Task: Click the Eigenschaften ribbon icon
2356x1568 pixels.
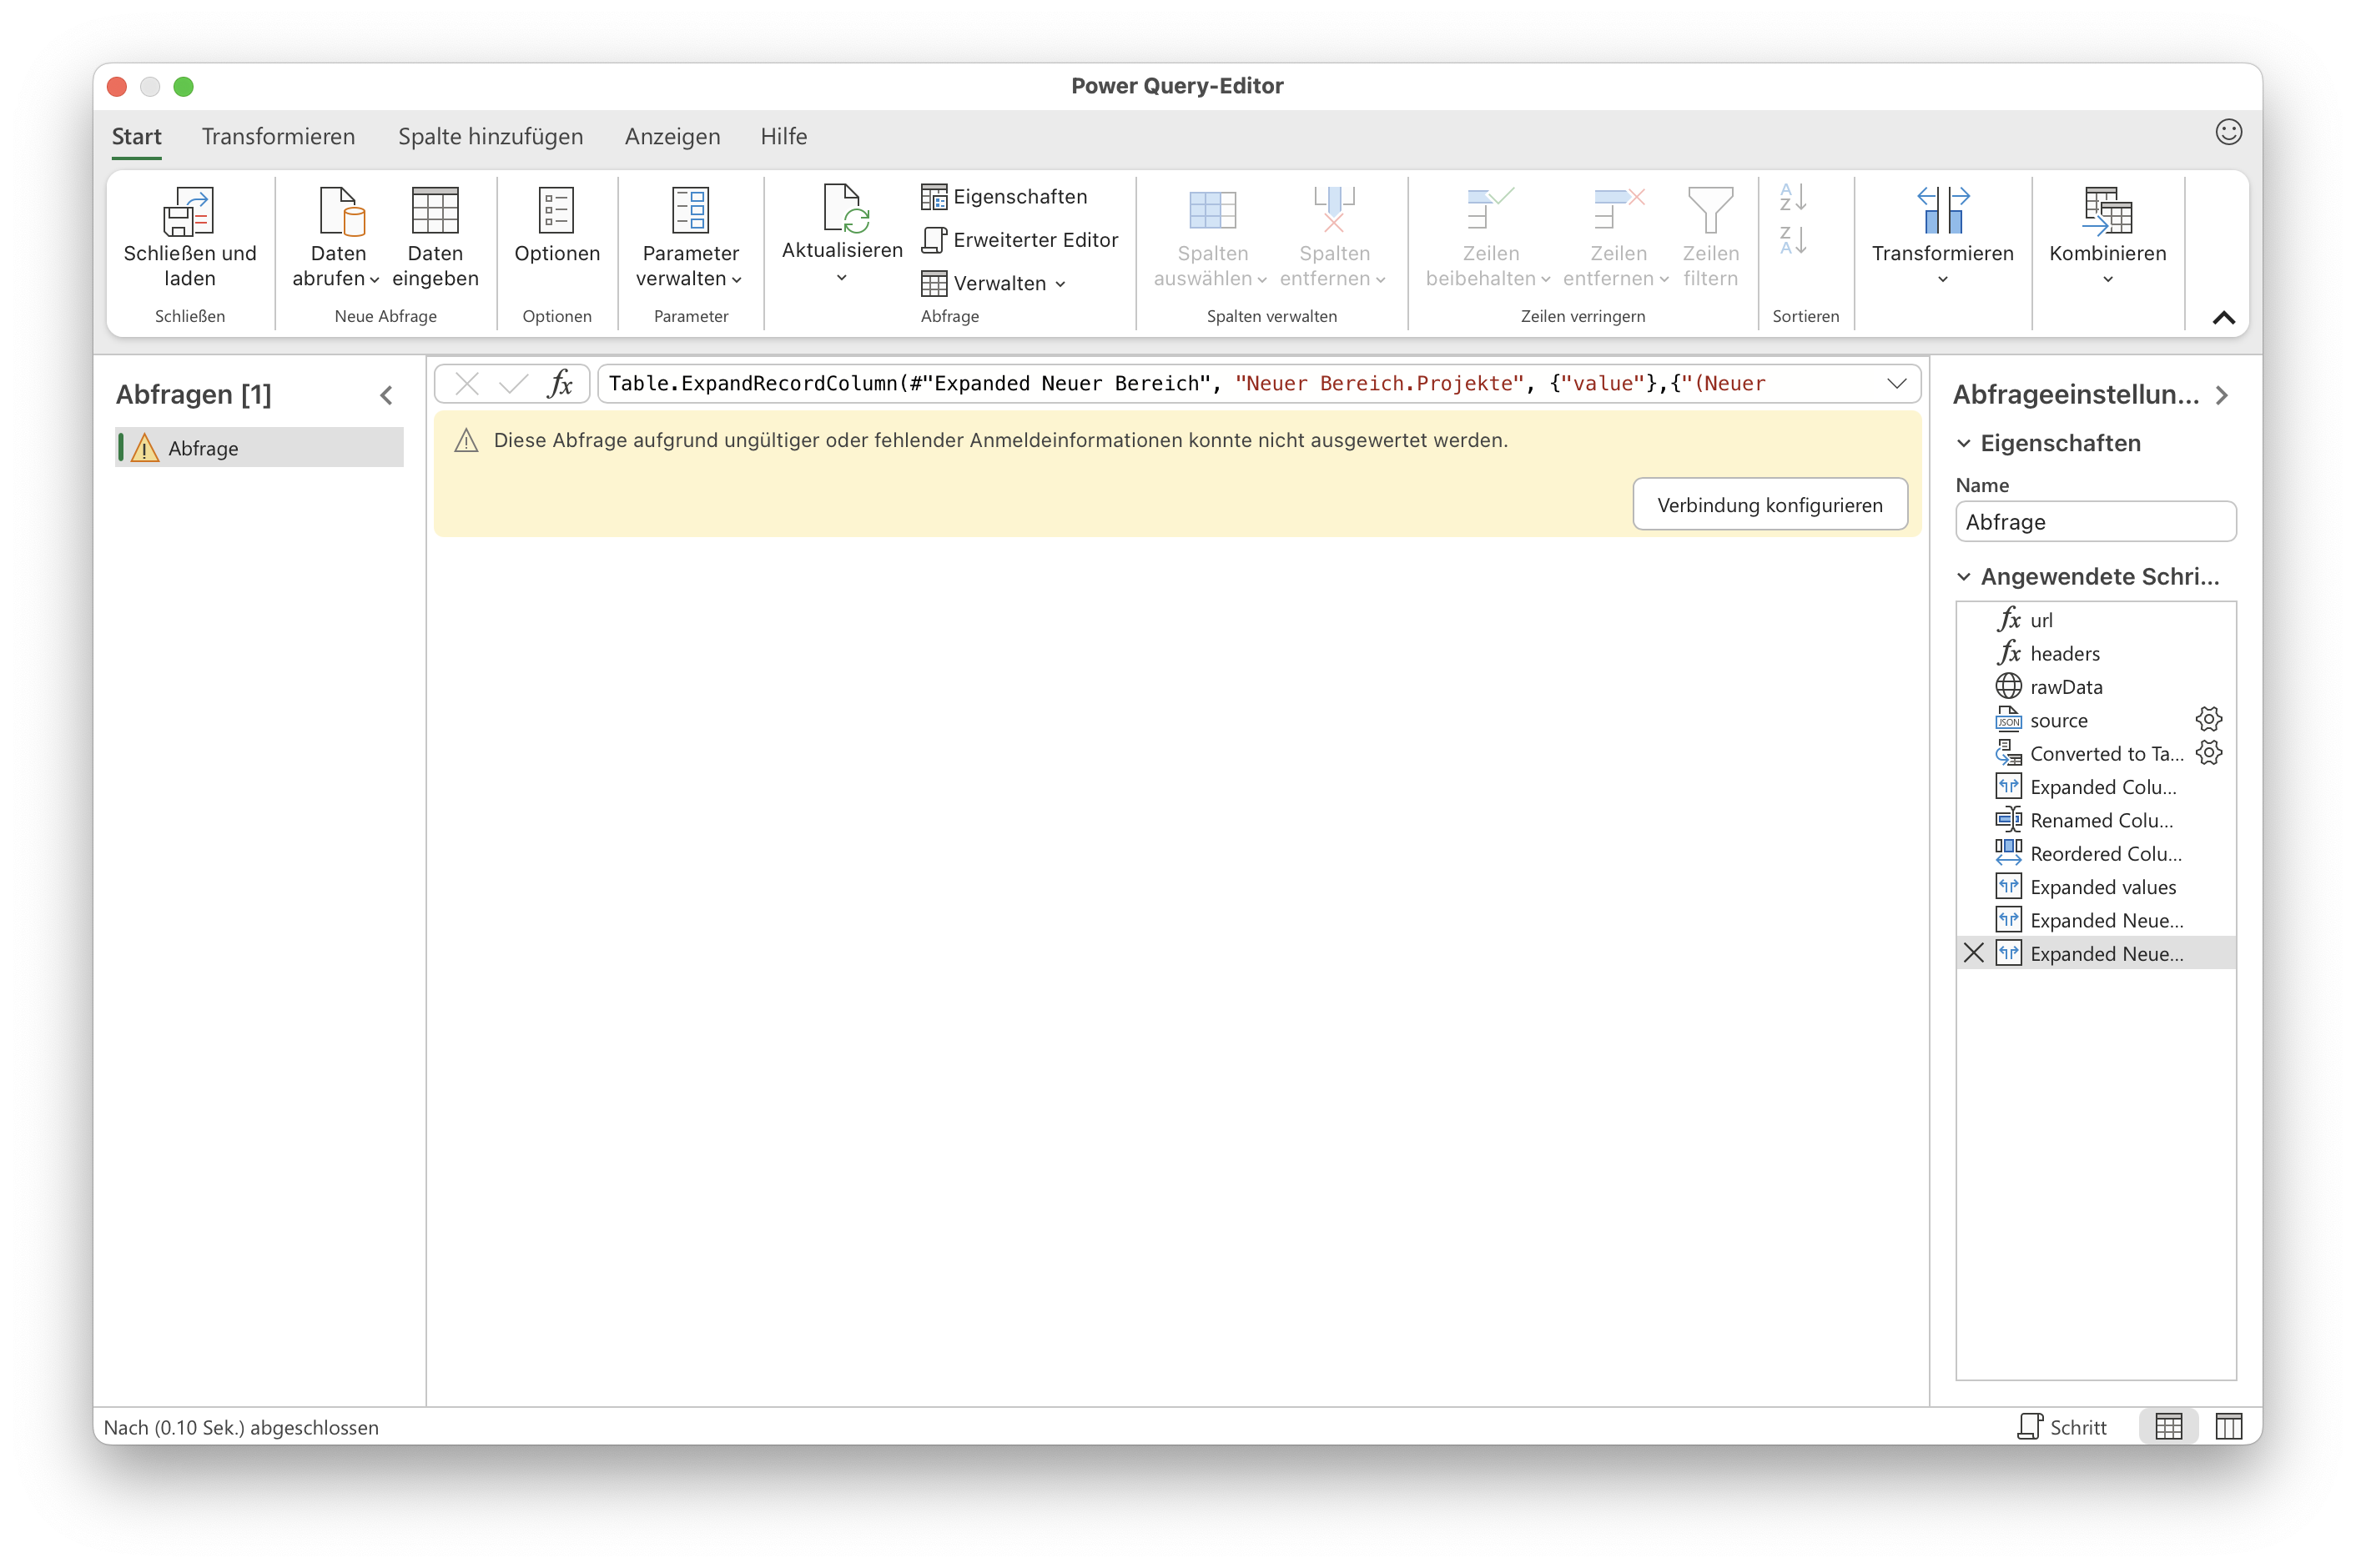Action: point(934,197)
